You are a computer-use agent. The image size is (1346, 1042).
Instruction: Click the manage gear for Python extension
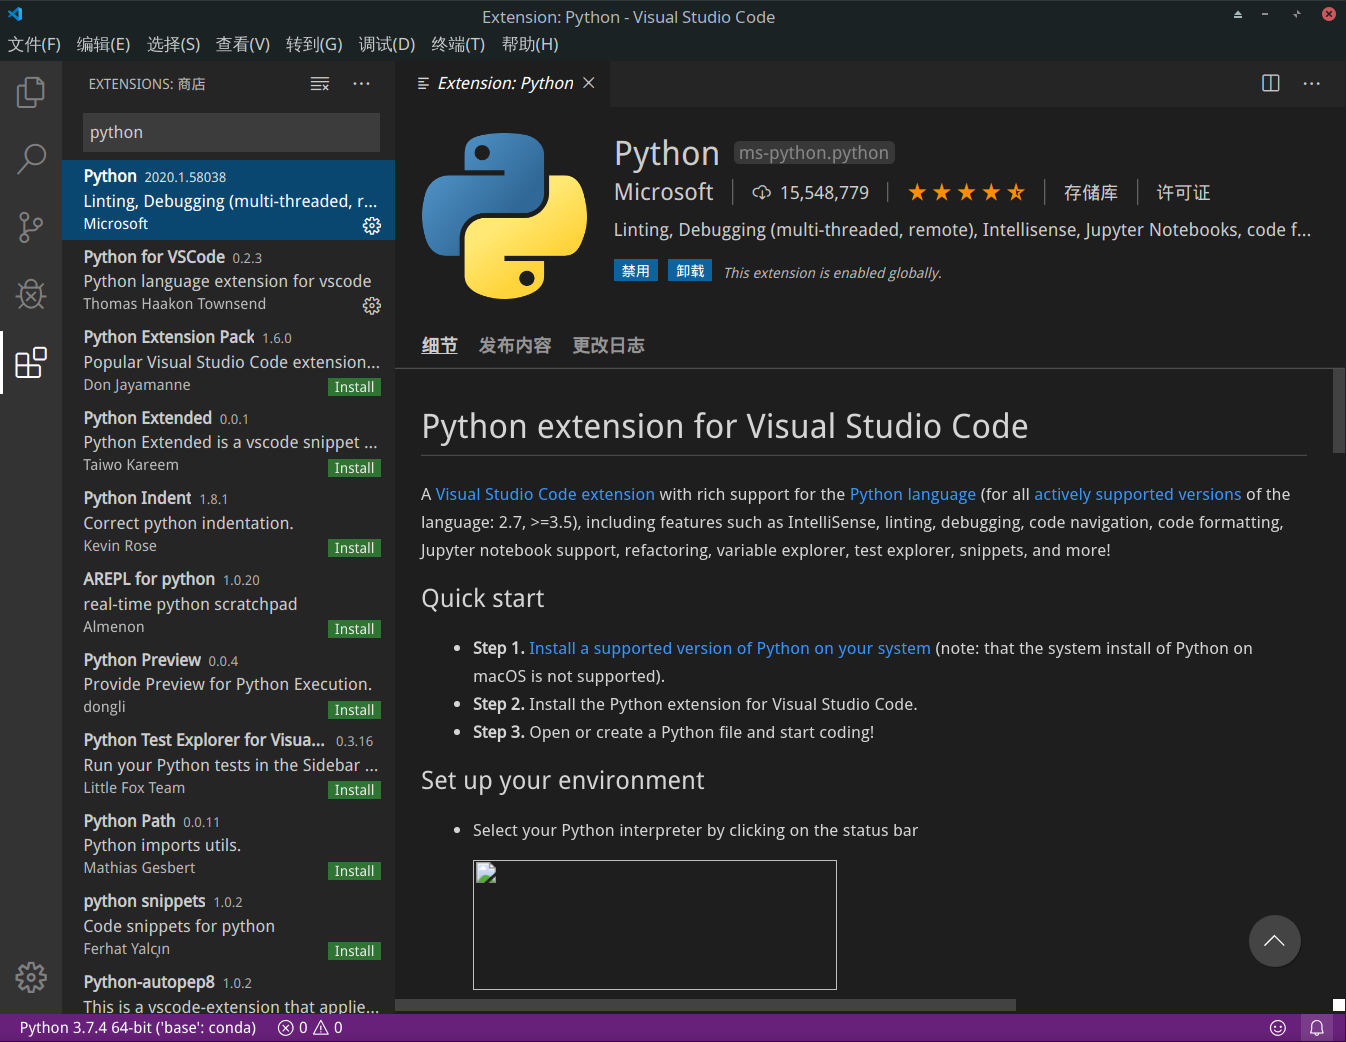372,226
